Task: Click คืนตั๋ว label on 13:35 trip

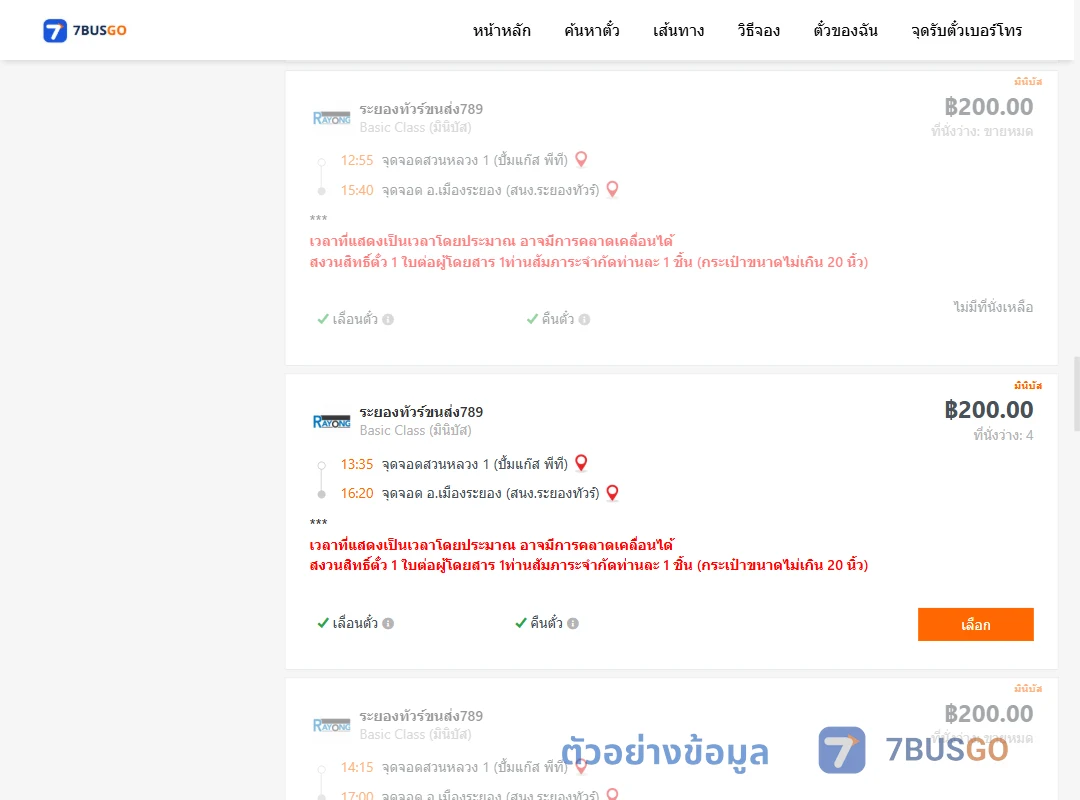Action: click(x=546, y=623)
